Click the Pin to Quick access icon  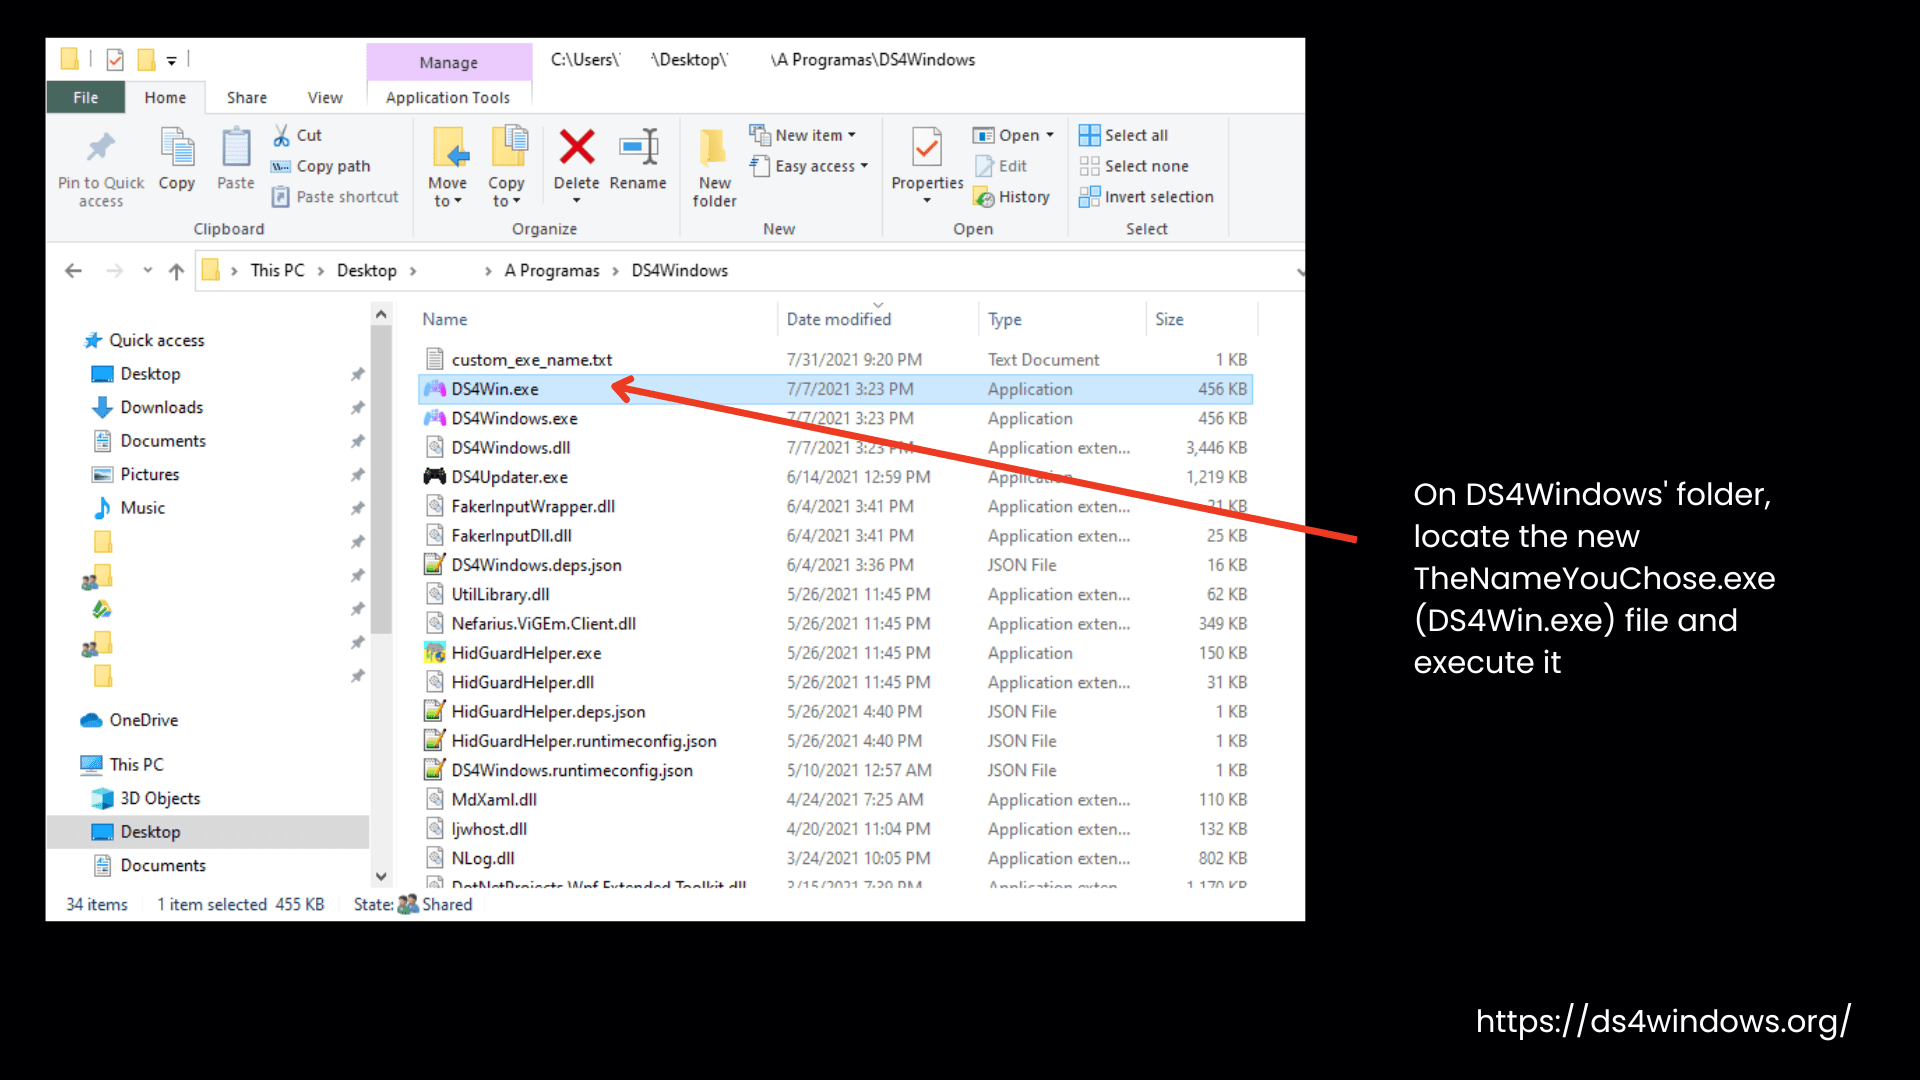[100, 148]
